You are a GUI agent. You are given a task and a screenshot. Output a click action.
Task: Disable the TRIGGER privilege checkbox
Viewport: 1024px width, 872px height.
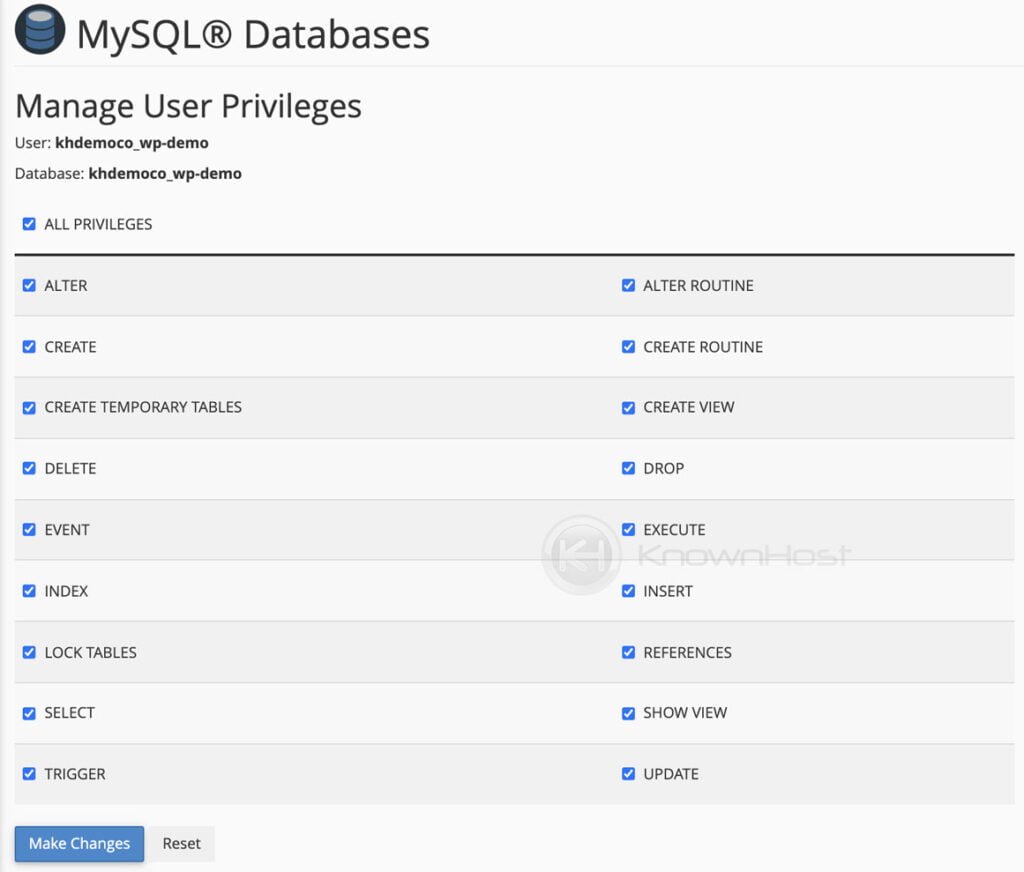tap(29, 774)
